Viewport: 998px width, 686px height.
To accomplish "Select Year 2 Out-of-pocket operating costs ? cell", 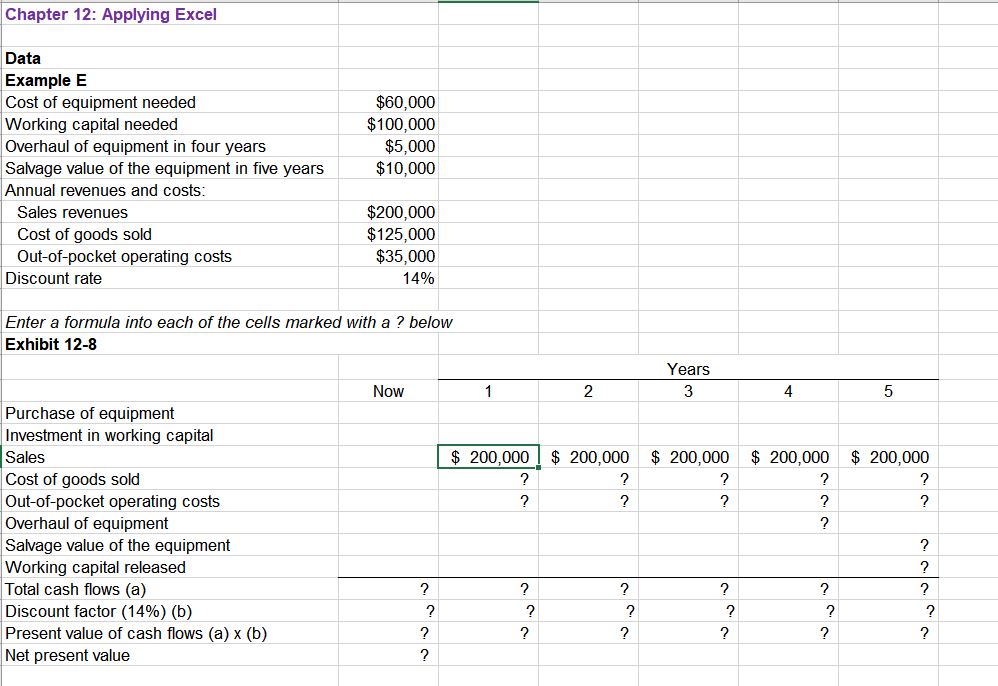I will coord(588,501).
